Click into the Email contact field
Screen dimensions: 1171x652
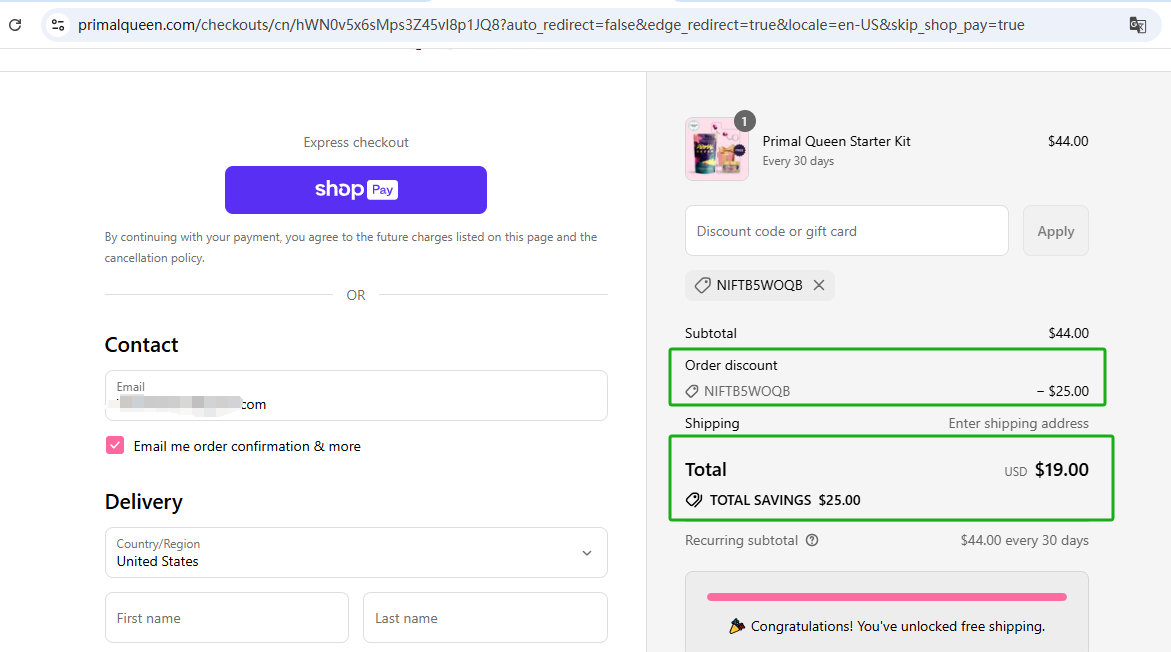[356, 395]
